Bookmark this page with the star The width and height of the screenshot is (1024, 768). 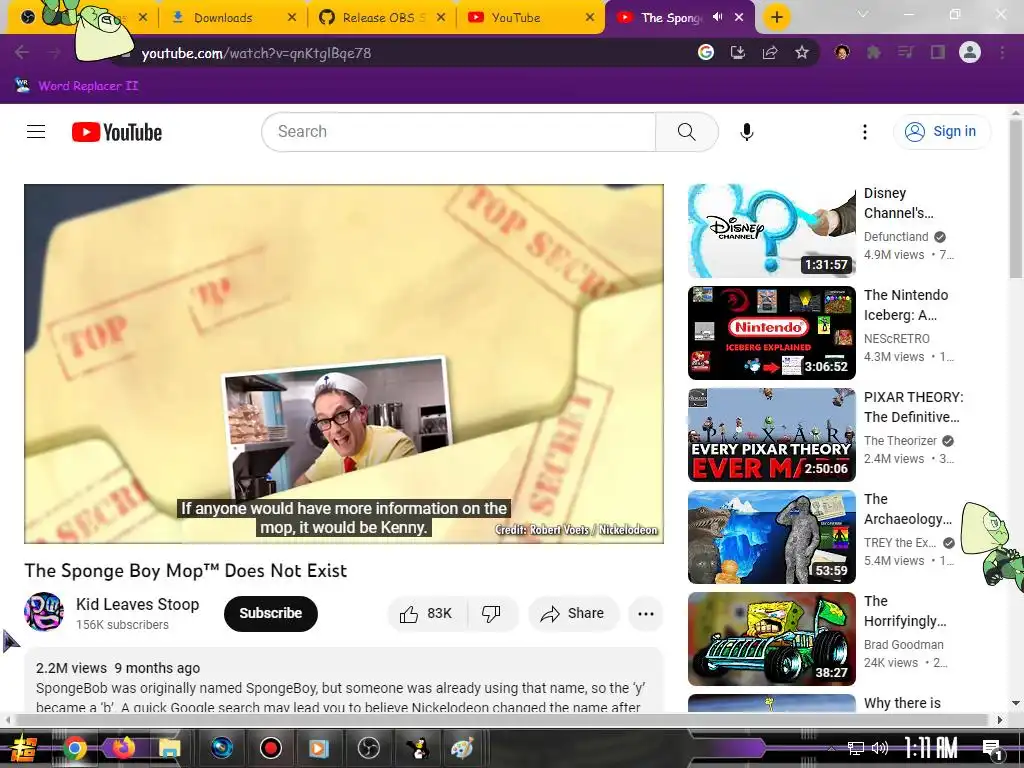point(802,53)
